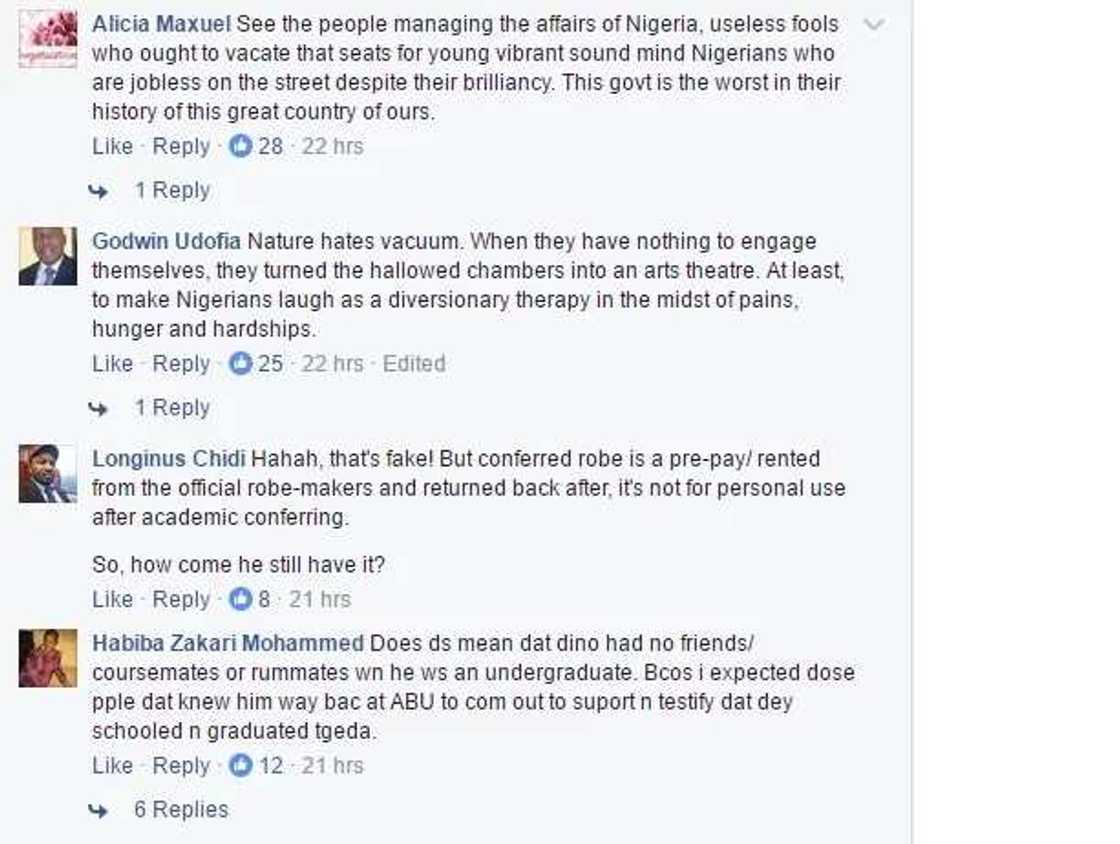Click the like count icon on Alicia Maxuel's comment
Image resolution: width=1120 pixels, height=844 pixels.
pos(241,147)
